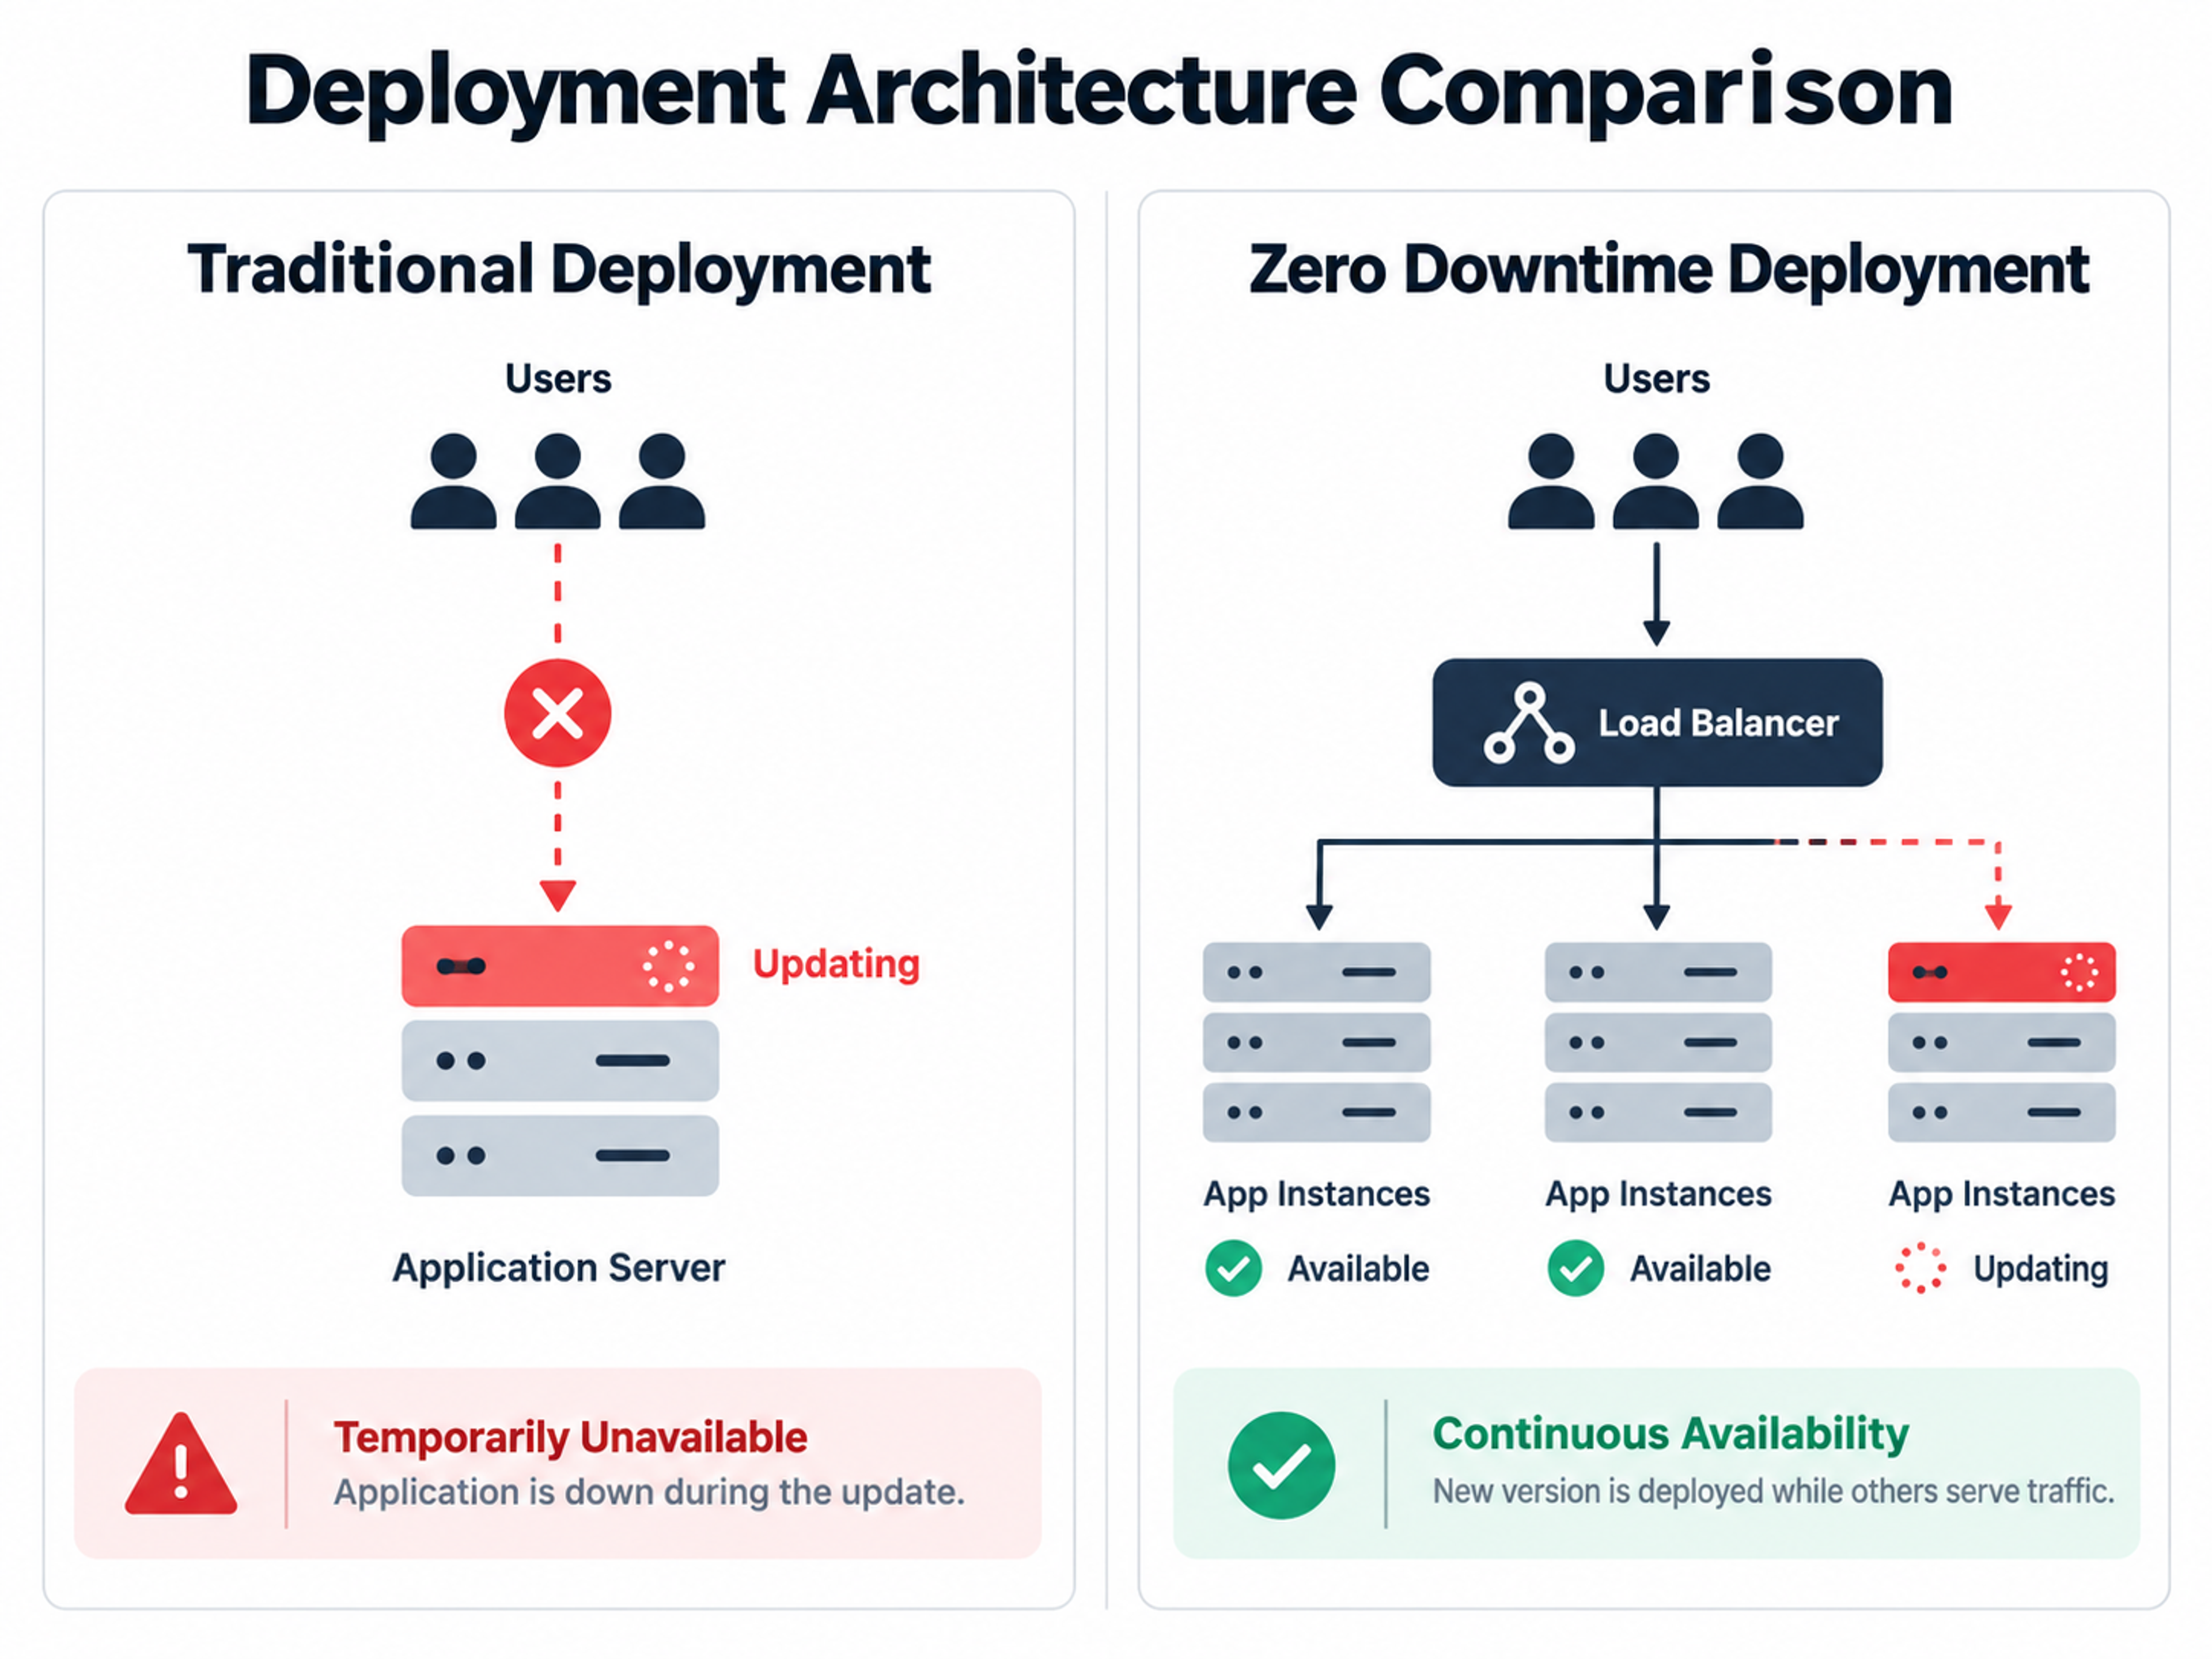Click the red updating server in the third App Instances stack
Image resolution: width=2212 pixels, height=1659 pixels.
(2001, 972)
